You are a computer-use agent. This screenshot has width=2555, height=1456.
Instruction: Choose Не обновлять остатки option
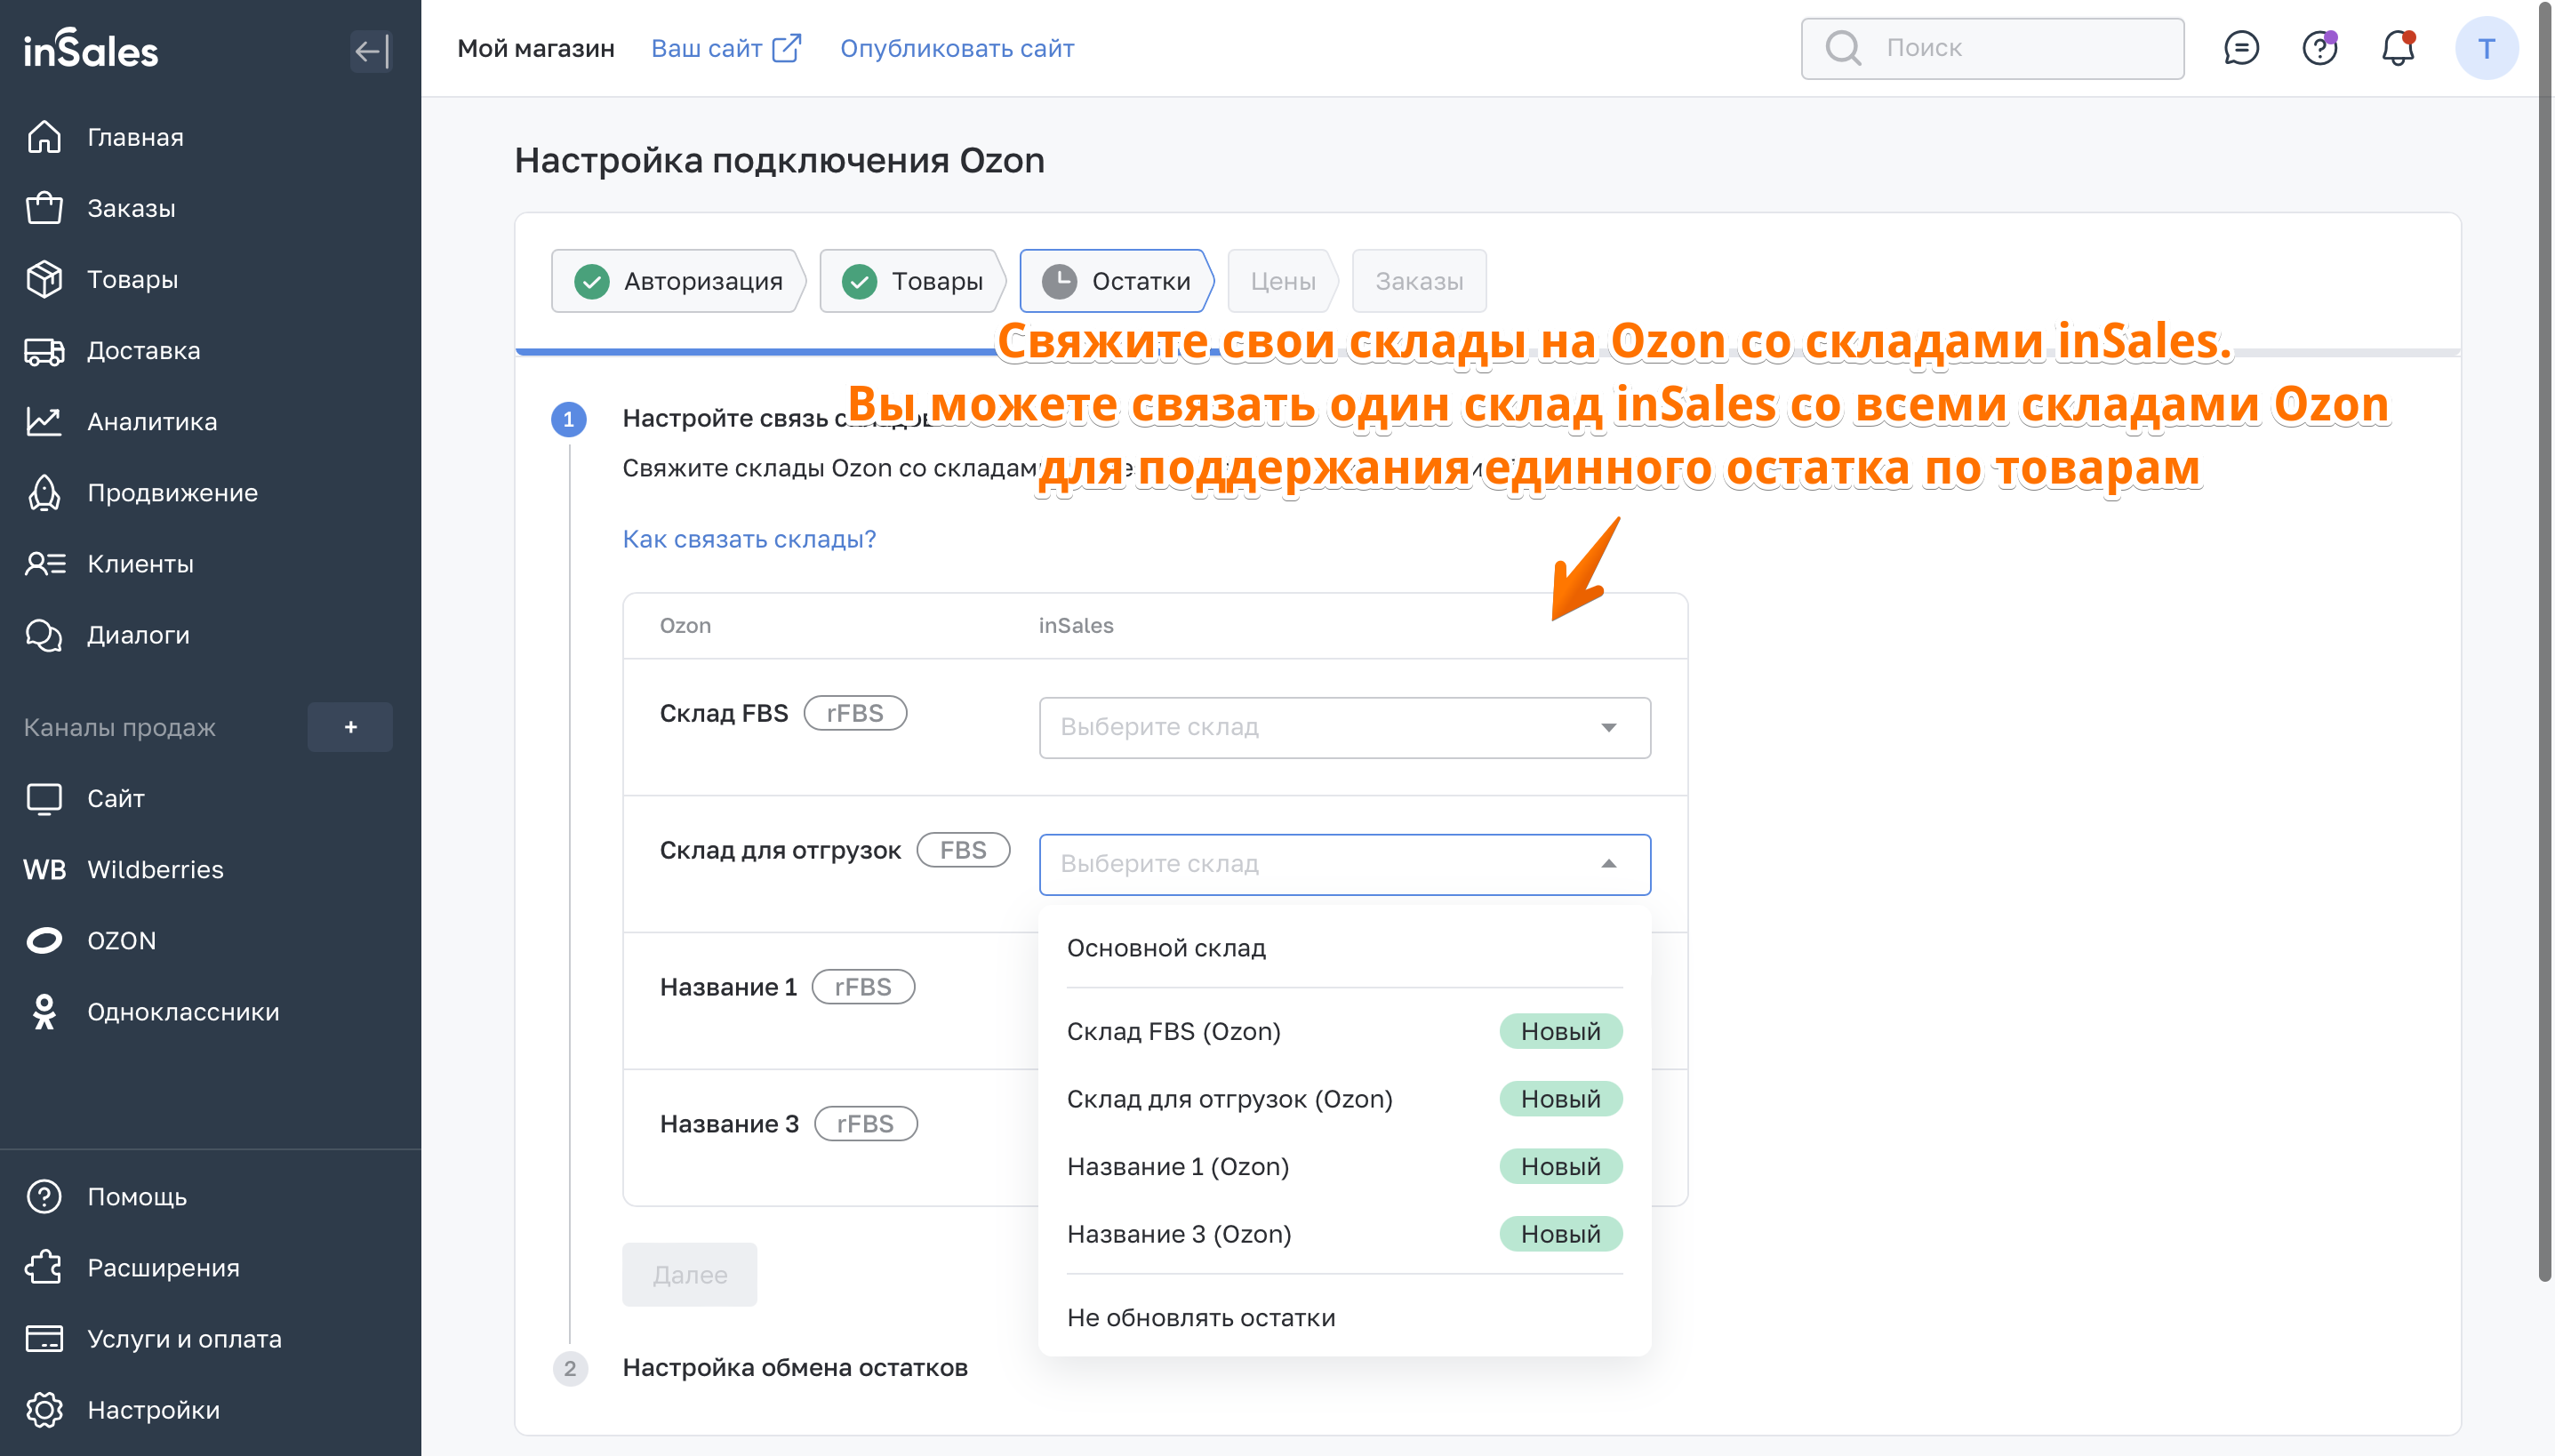(1200, 1317)
